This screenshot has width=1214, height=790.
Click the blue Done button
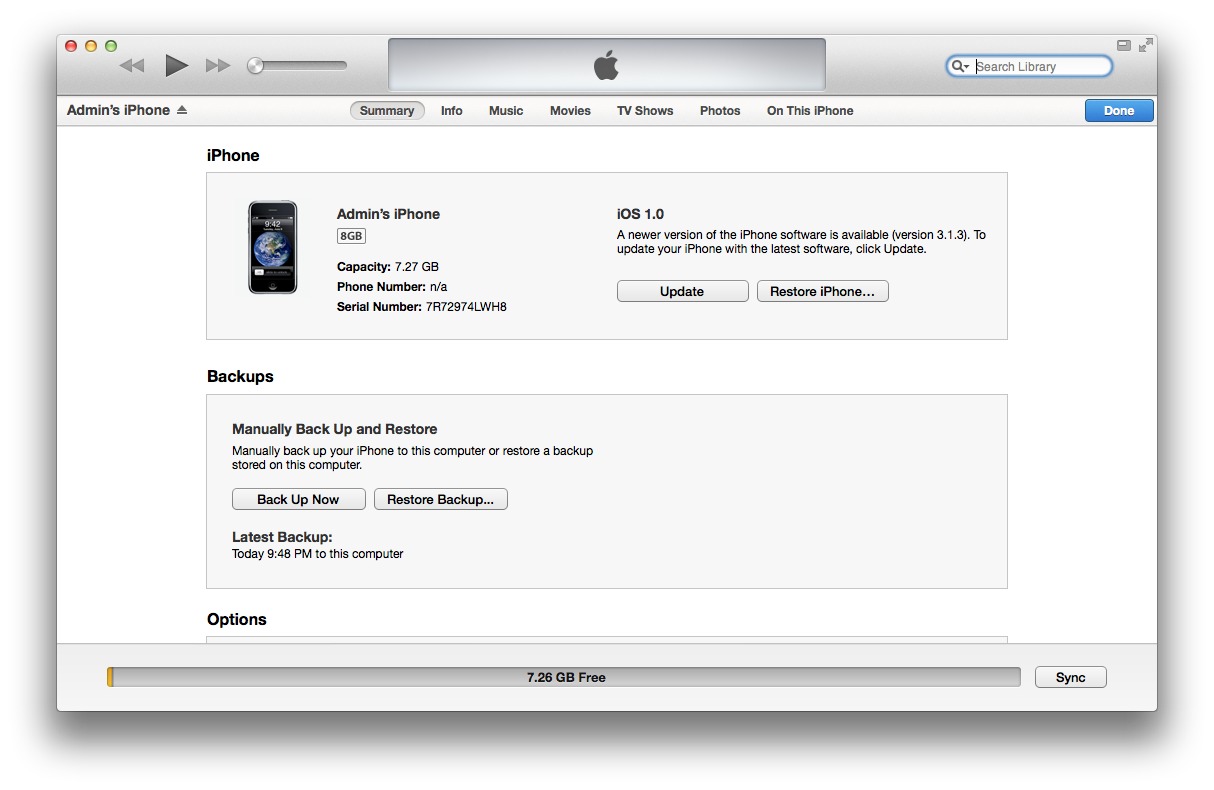tap(1119, 111)
